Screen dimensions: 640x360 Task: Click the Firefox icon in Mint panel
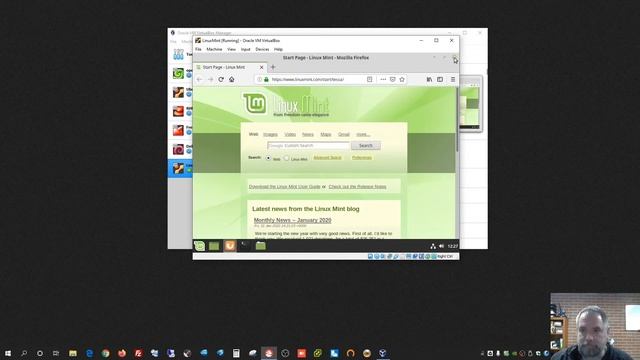pyautogui.click(x=229, y=246)
